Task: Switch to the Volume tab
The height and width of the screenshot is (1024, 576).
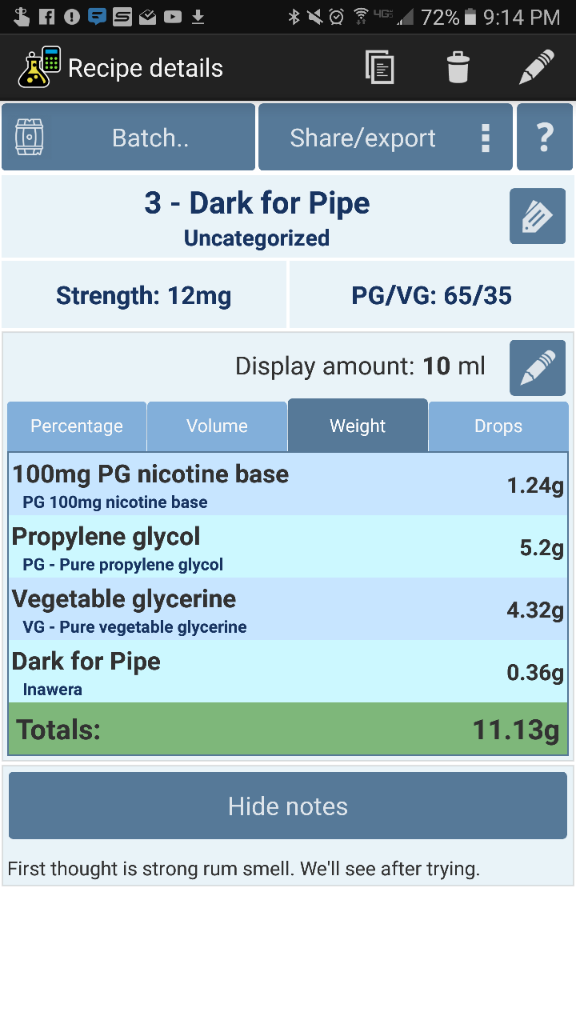Action: click(217, 426)
